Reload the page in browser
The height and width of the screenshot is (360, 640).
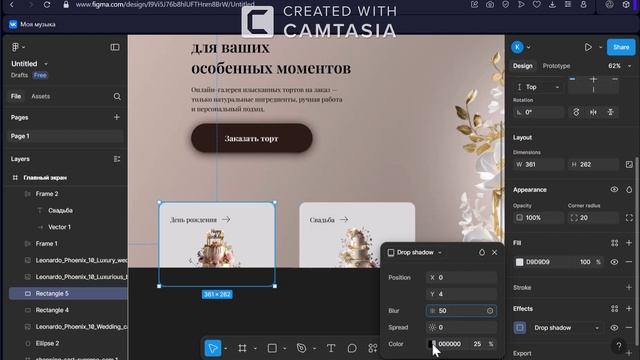pos(47,4)
